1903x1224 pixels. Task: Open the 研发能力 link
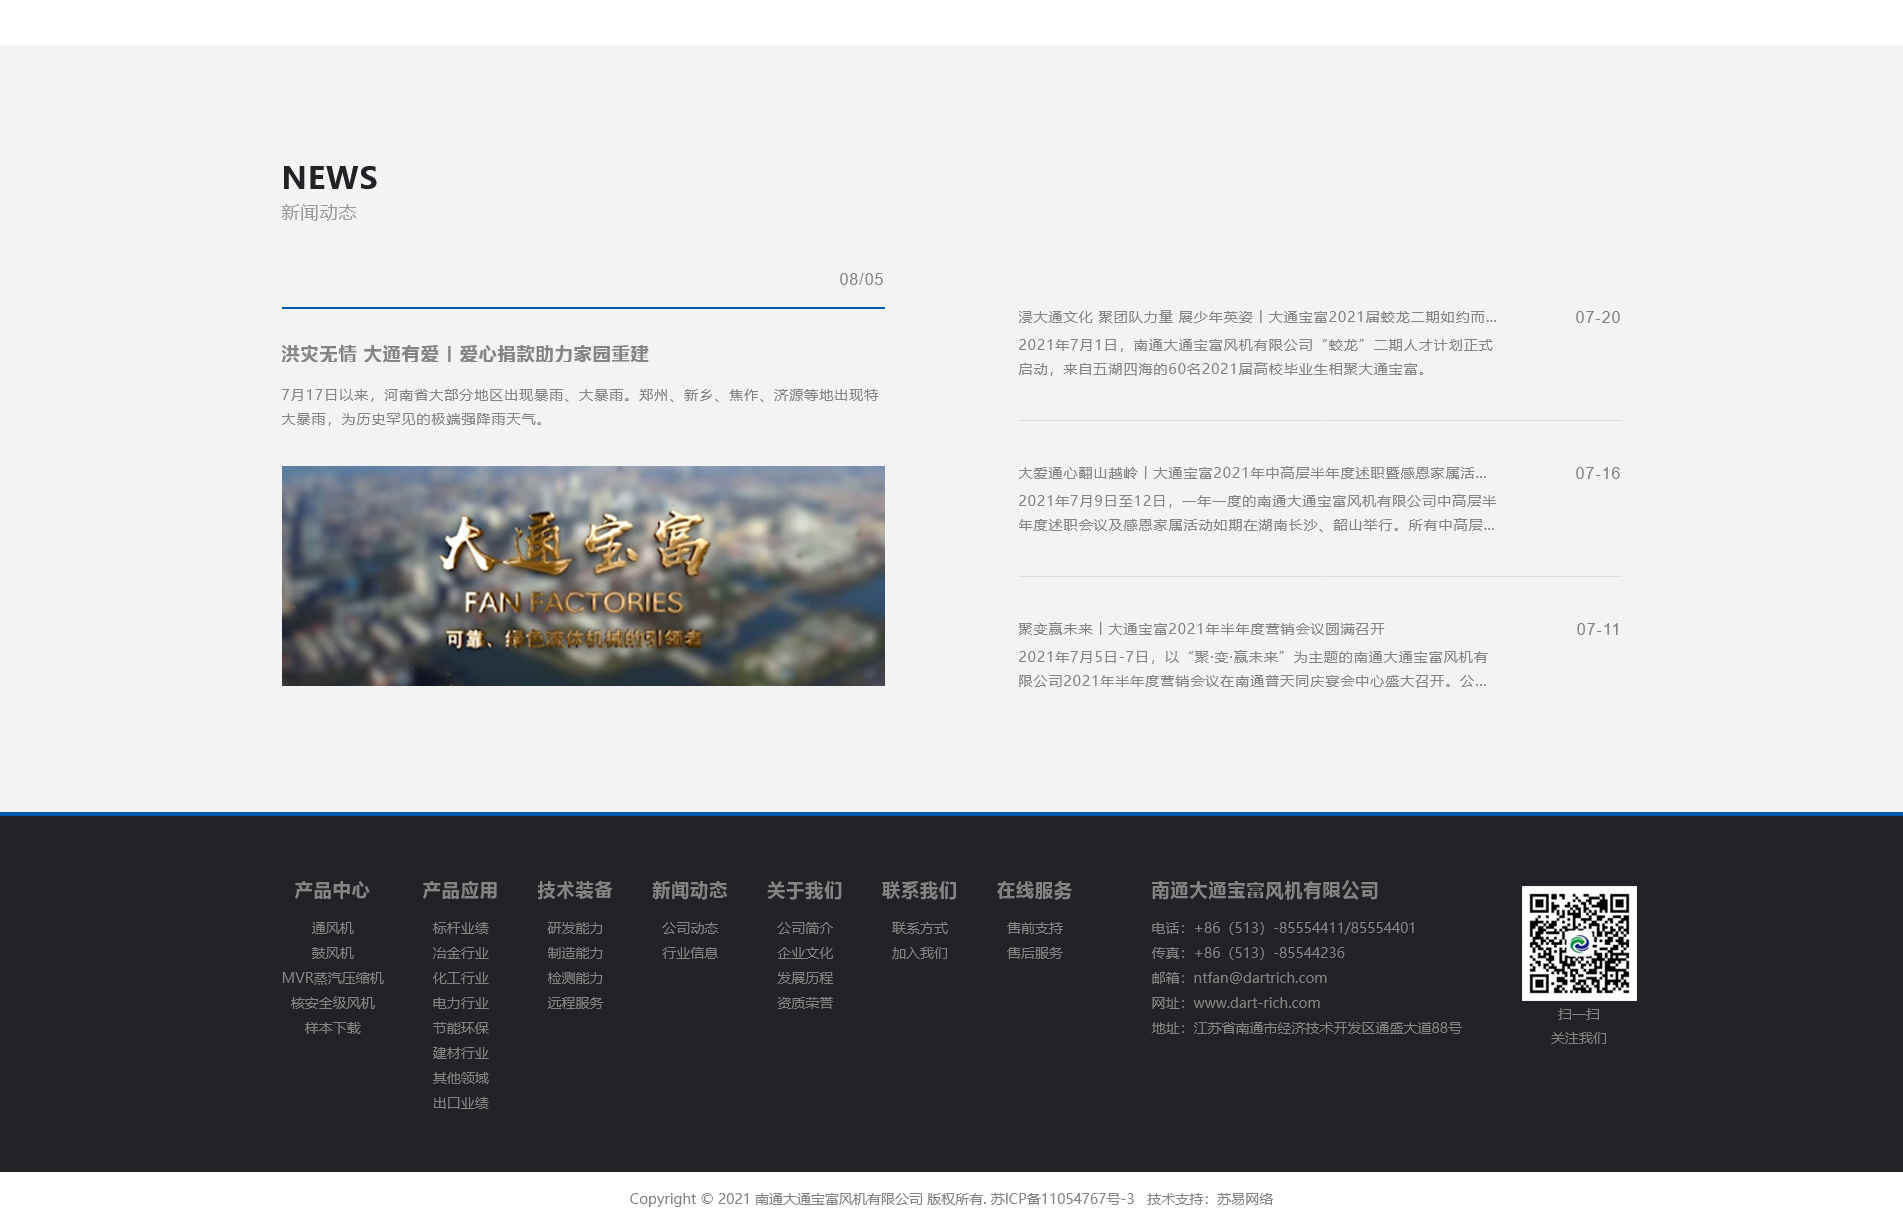point(575,928)
